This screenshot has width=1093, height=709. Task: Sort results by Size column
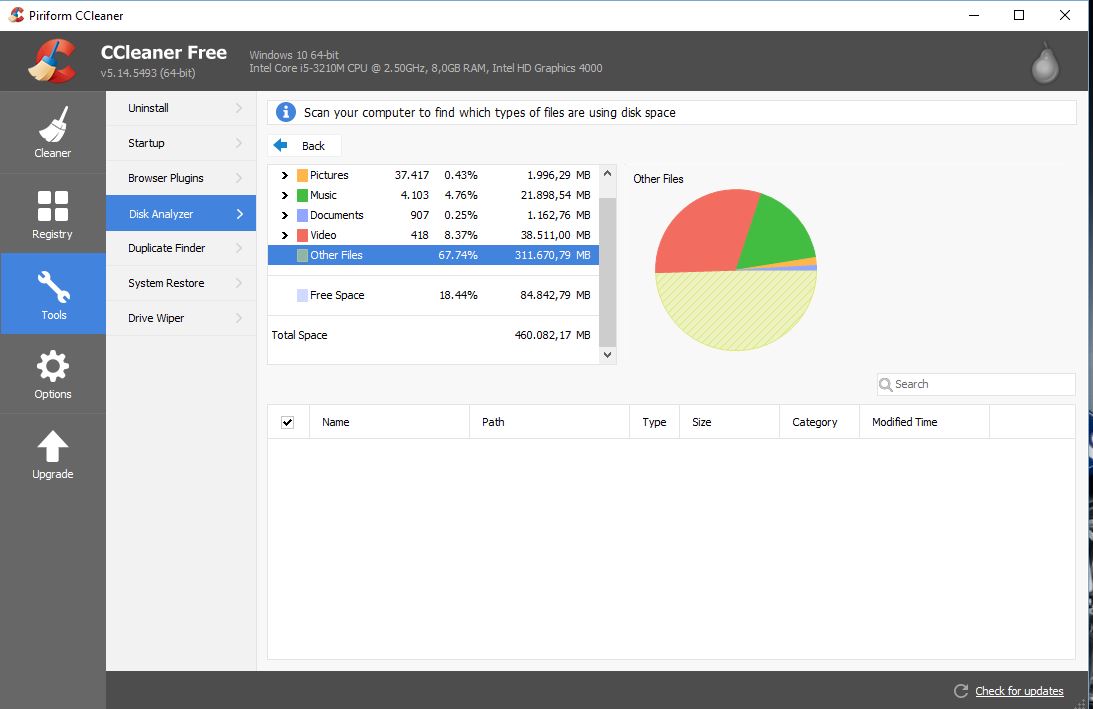coord(729,422)
